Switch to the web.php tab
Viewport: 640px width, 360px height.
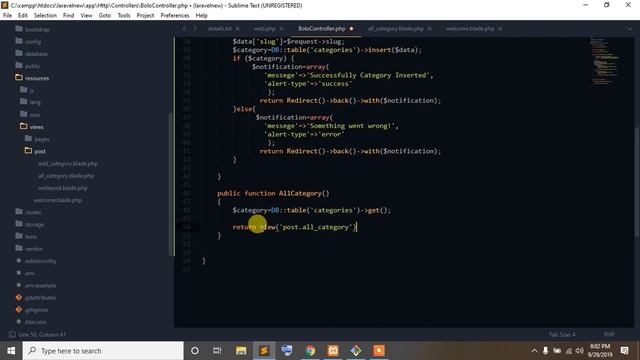pos(264,29)
